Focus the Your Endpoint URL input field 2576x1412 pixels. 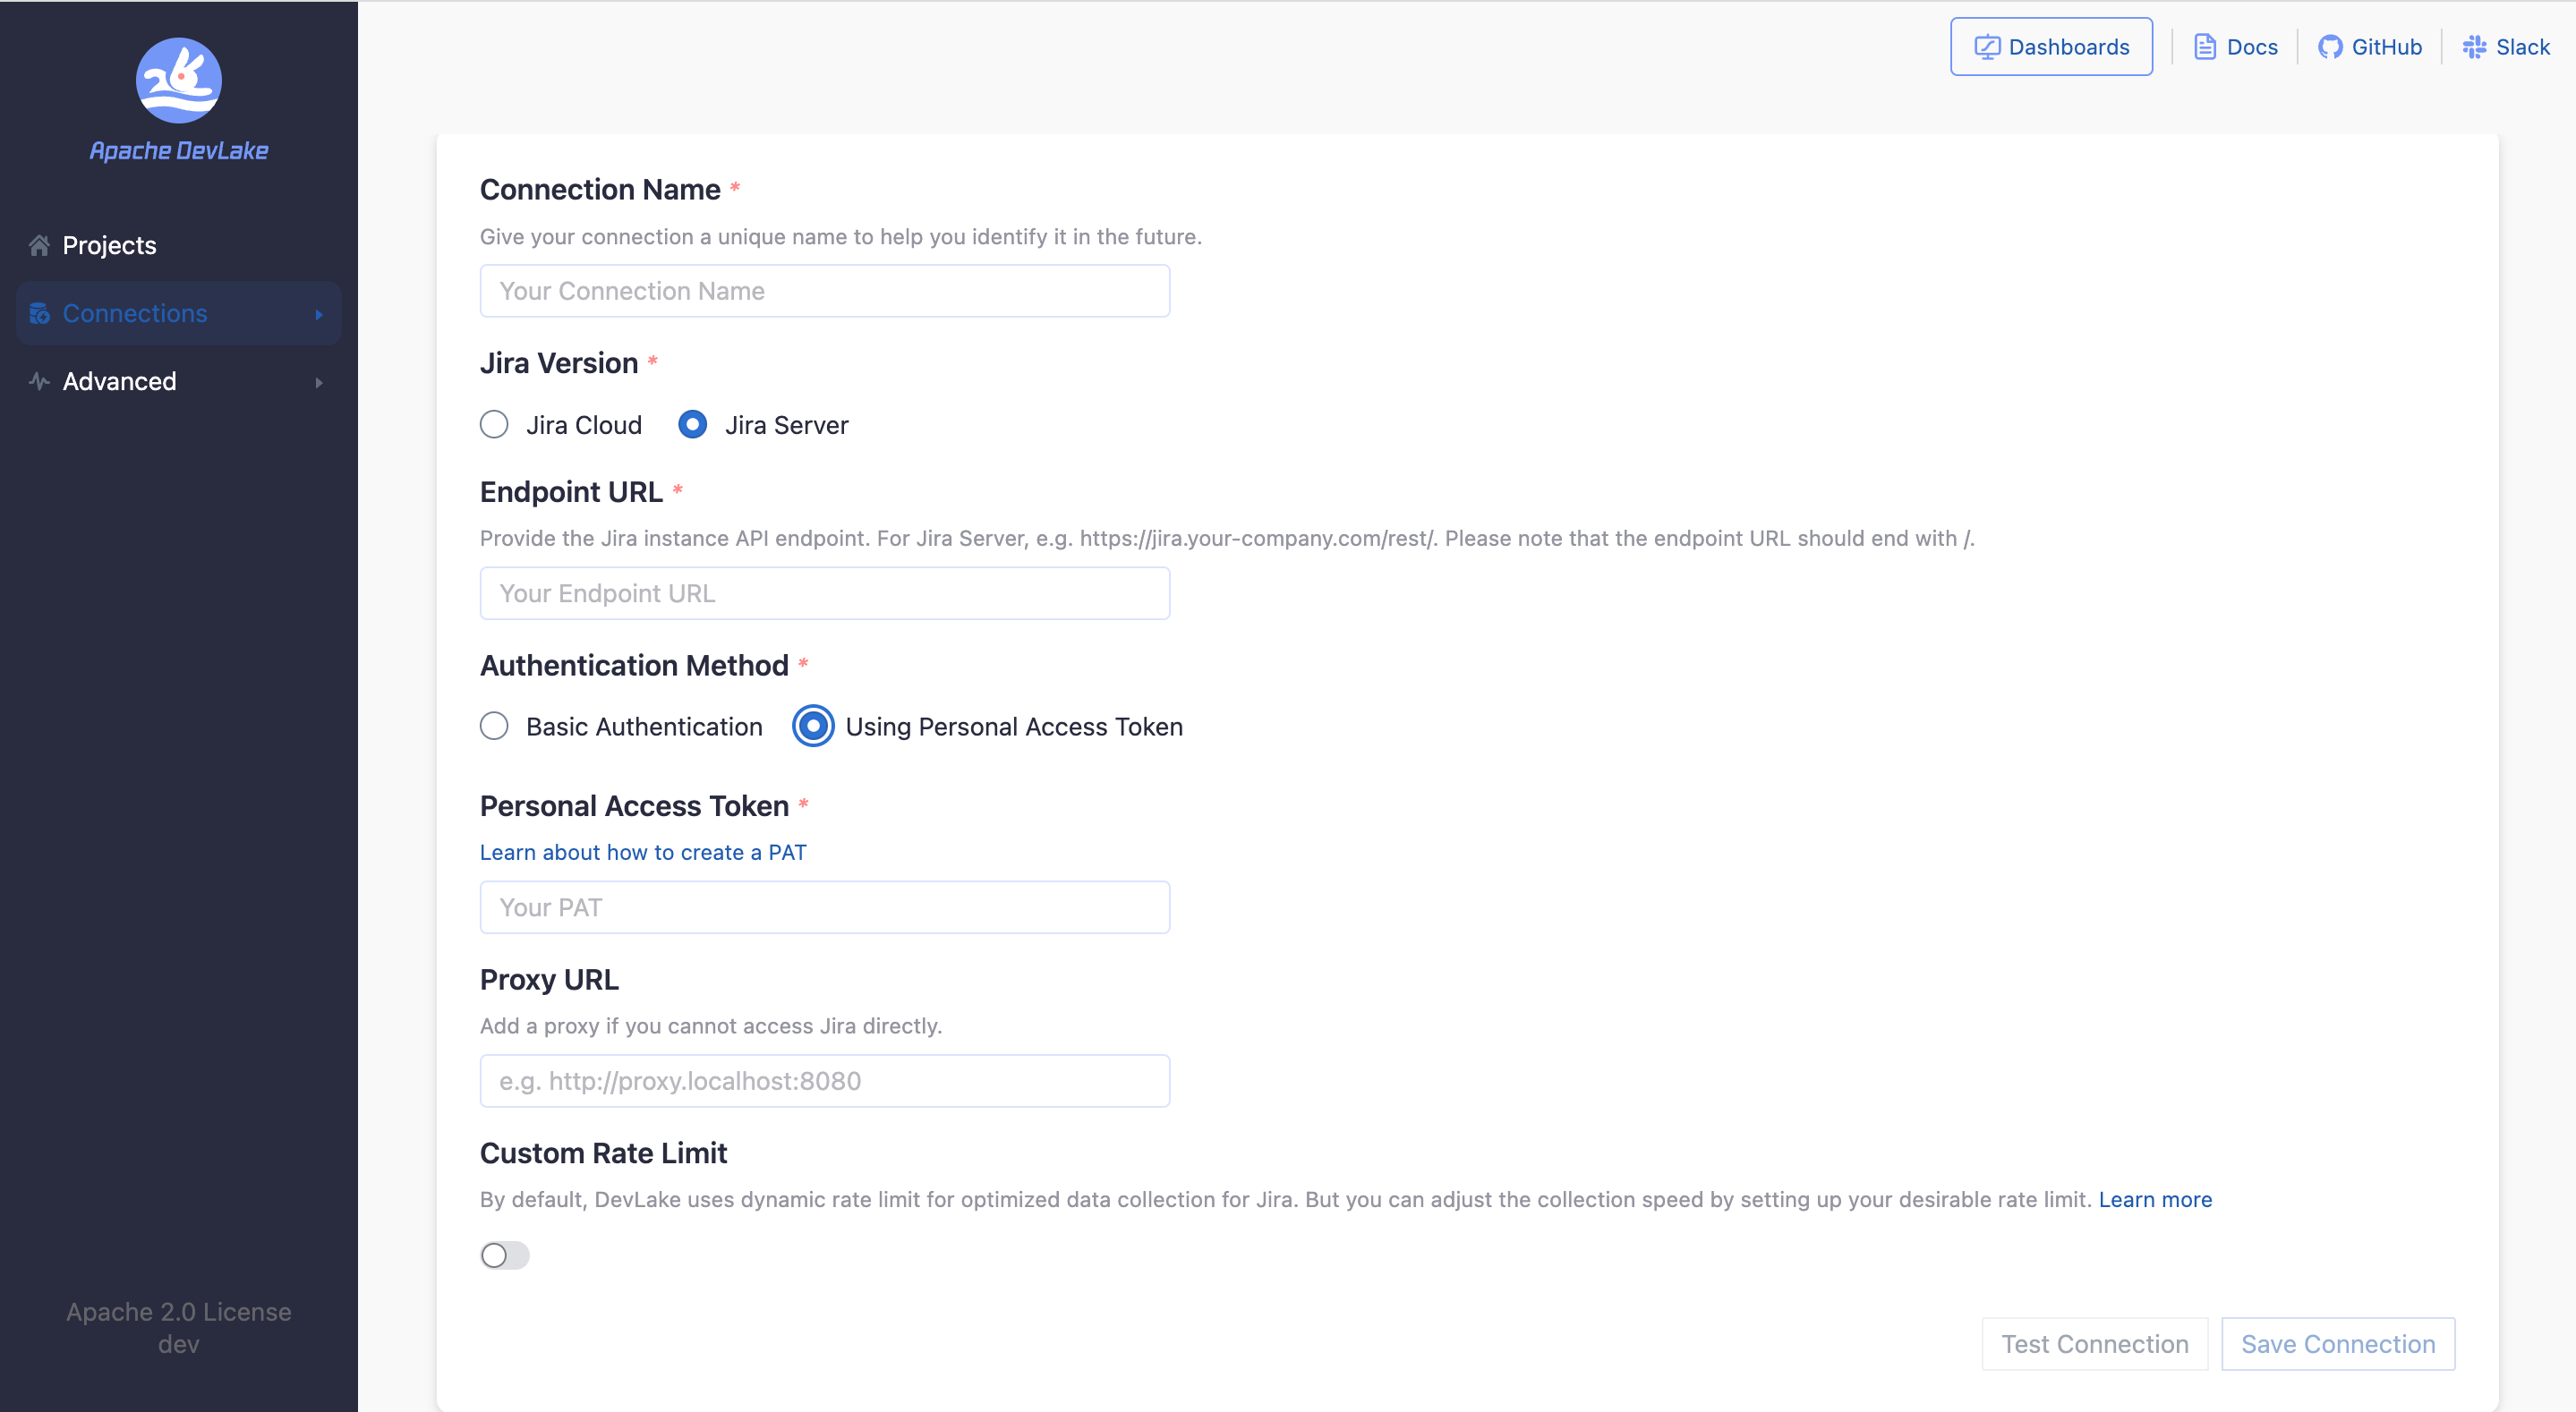click(824, 593)
